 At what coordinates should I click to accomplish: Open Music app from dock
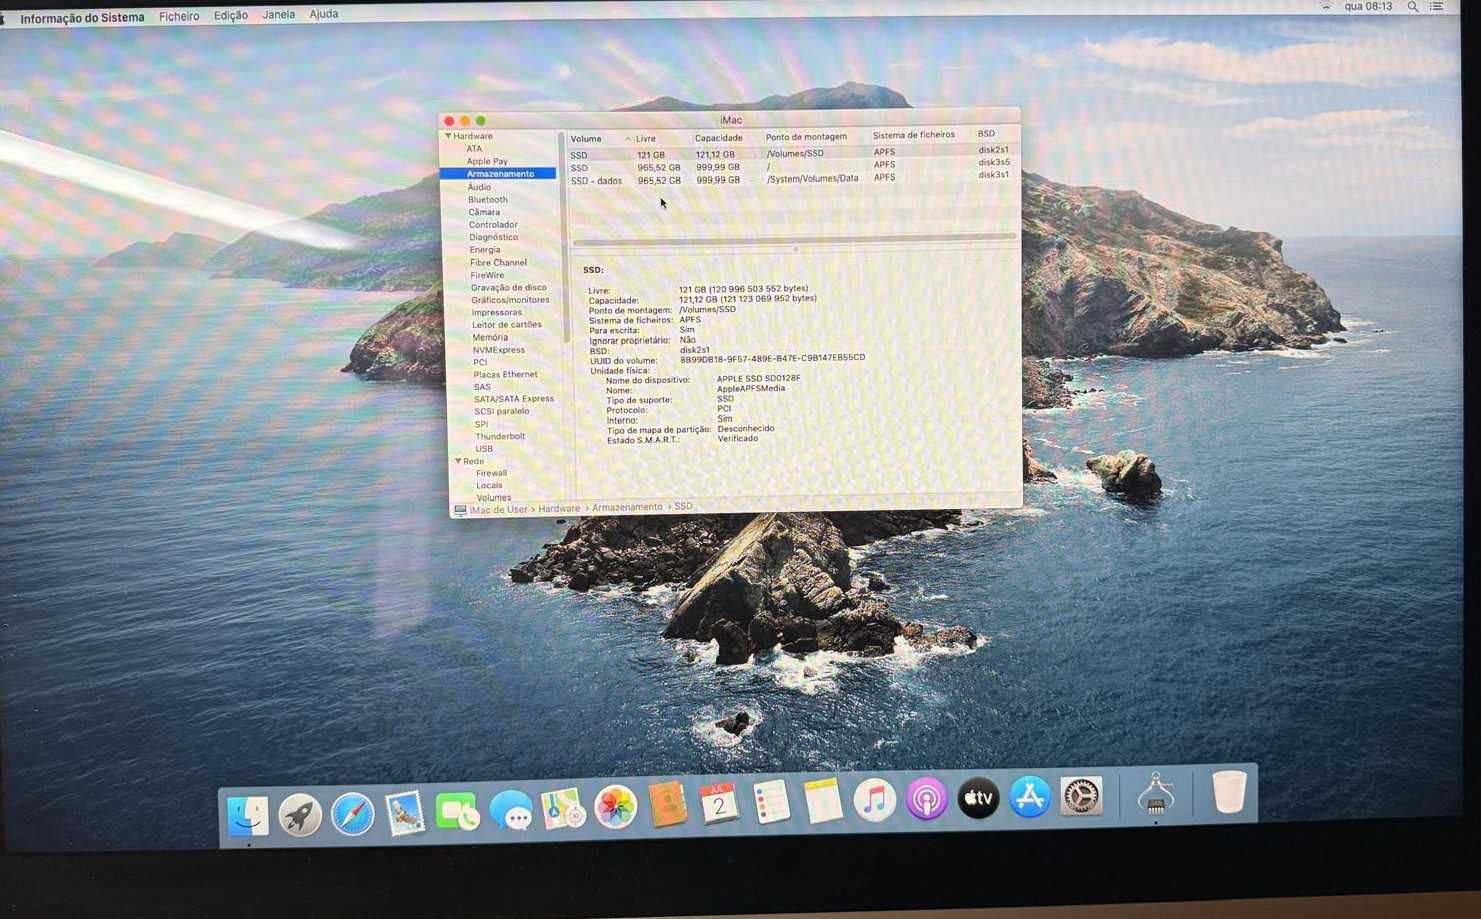click(x=875, y=800)
